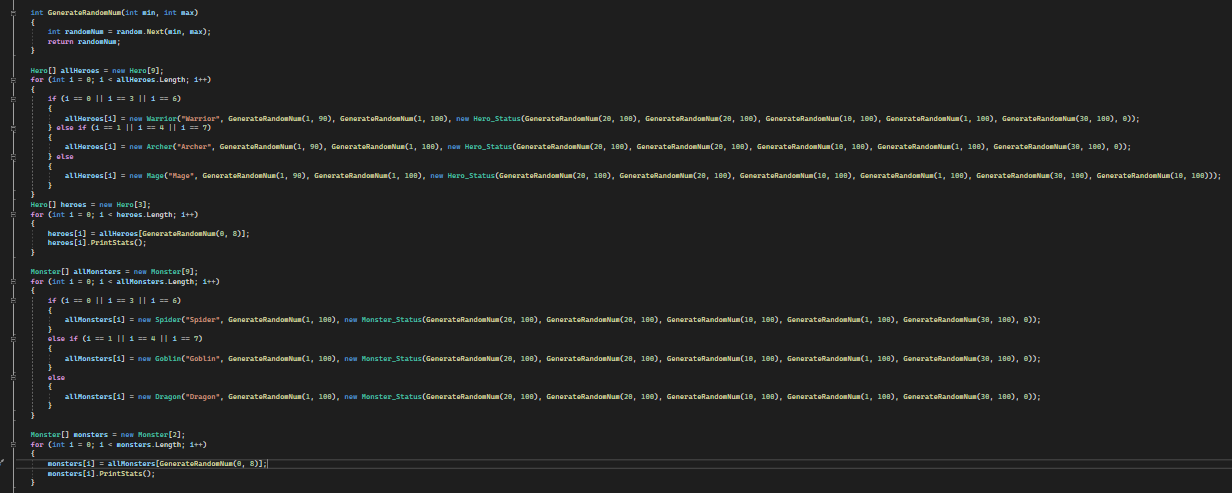Click 'Hero[] allHeroes = new Hero[9];' line
1232x493 pixels.
point(96,69)
